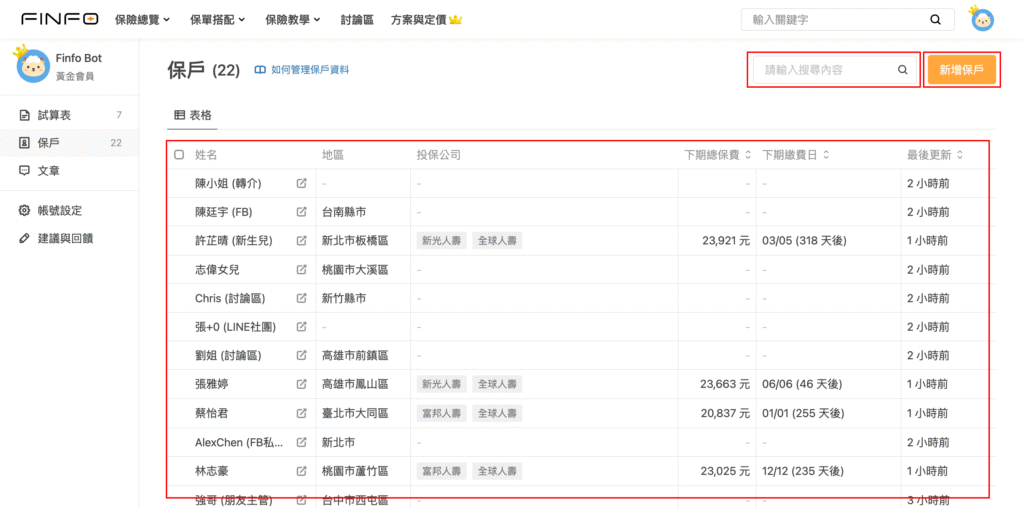The width and height of the screenshot is (1024, 509).
Task: Focus the 請輸入搜尋內容 search field
Action: 823,70
